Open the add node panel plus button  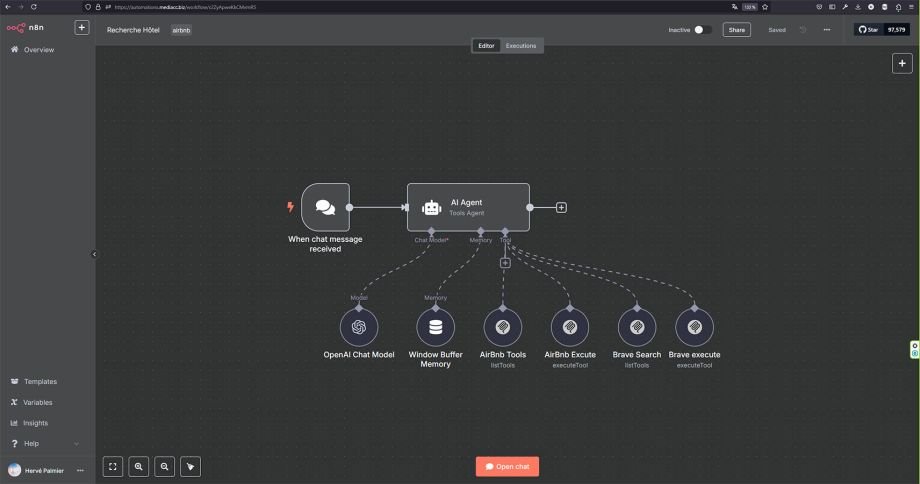pyautogui.click(x=902, y=63)
